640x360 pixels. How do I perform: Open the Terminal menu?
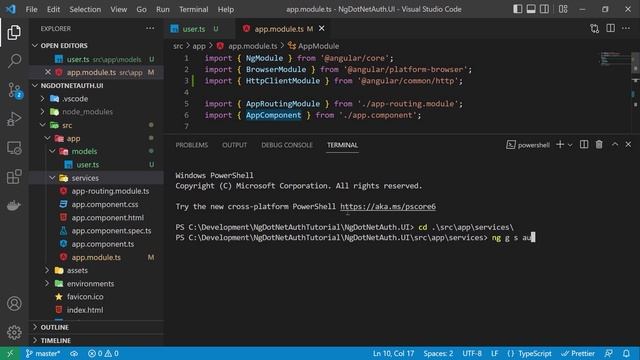(193, 9)
